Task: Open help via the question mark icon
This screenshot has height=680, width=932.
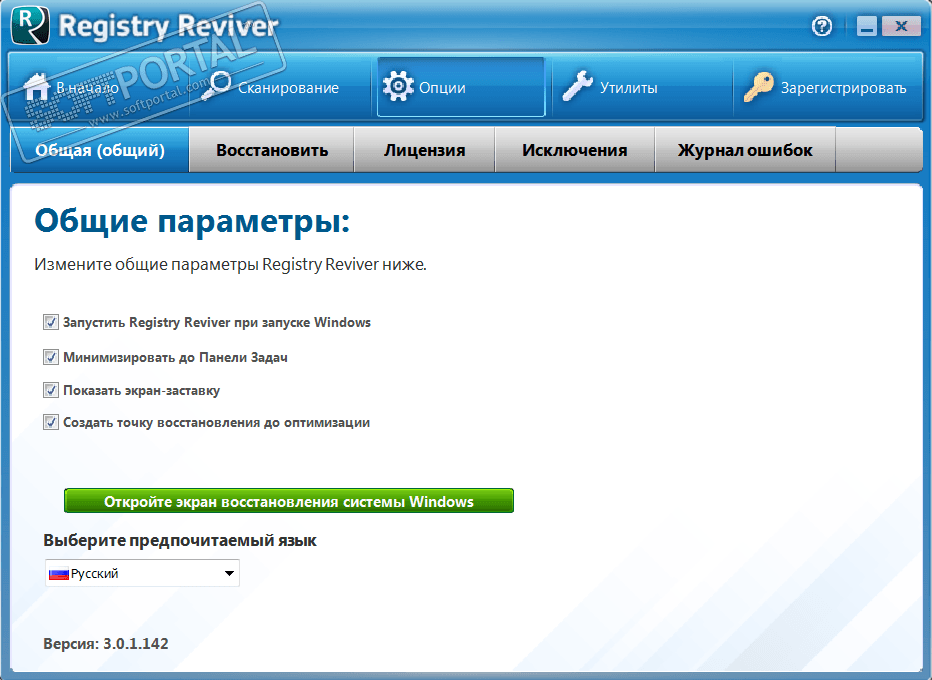Action: (x=822, y=26)
